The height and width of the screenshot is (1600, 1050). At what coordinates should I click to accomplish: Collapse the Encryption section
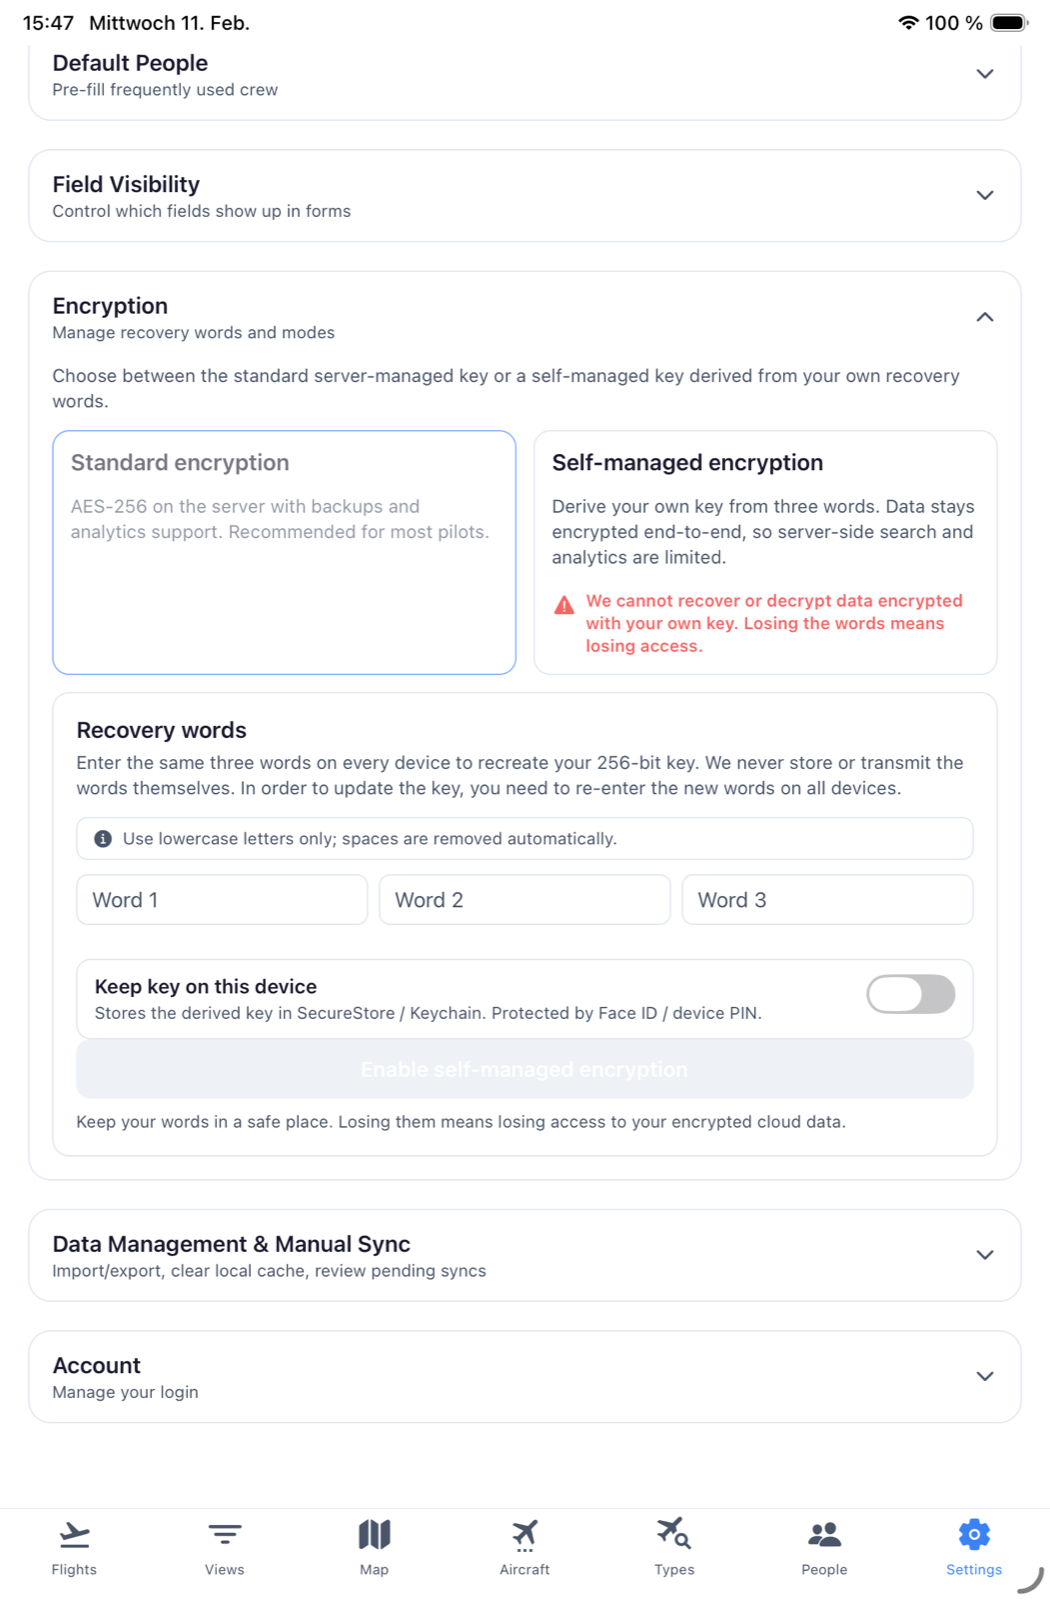985,316
